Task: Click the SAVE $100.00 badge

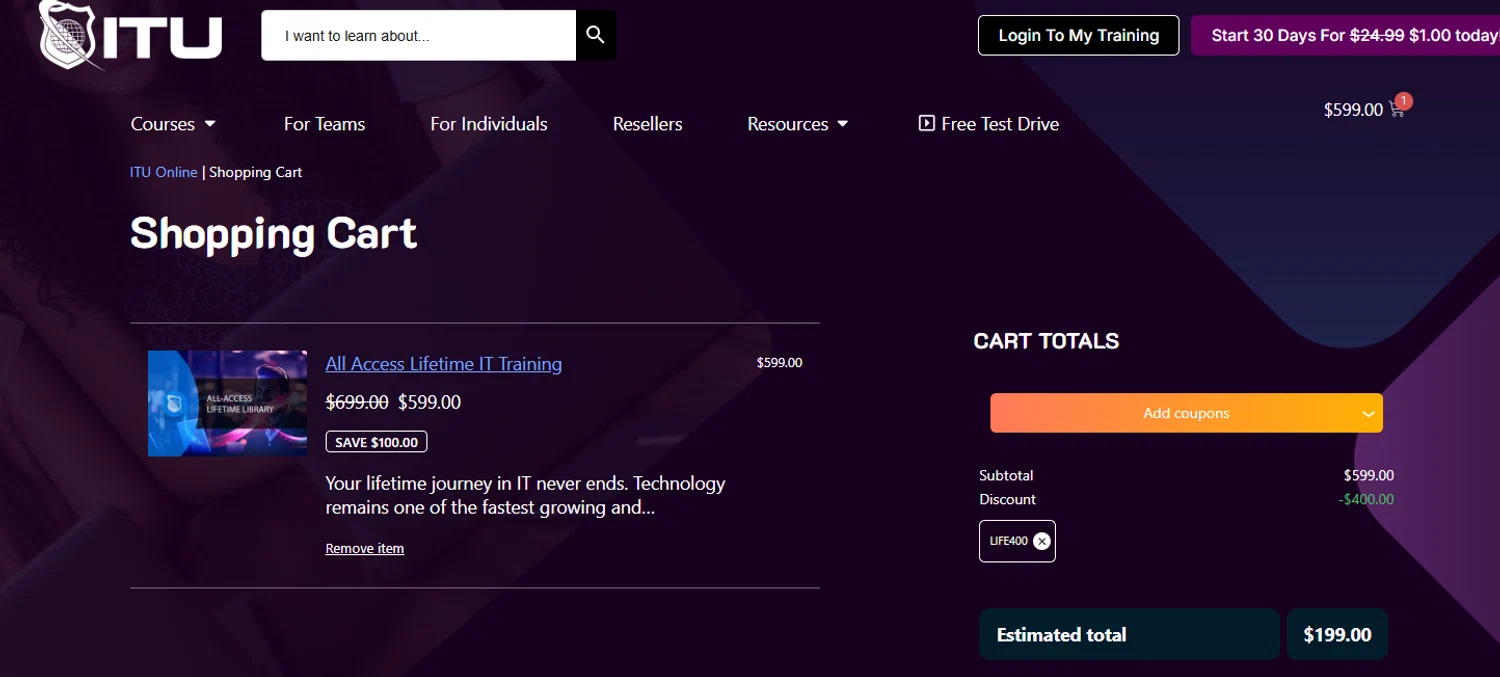Action: click(376, 442)
